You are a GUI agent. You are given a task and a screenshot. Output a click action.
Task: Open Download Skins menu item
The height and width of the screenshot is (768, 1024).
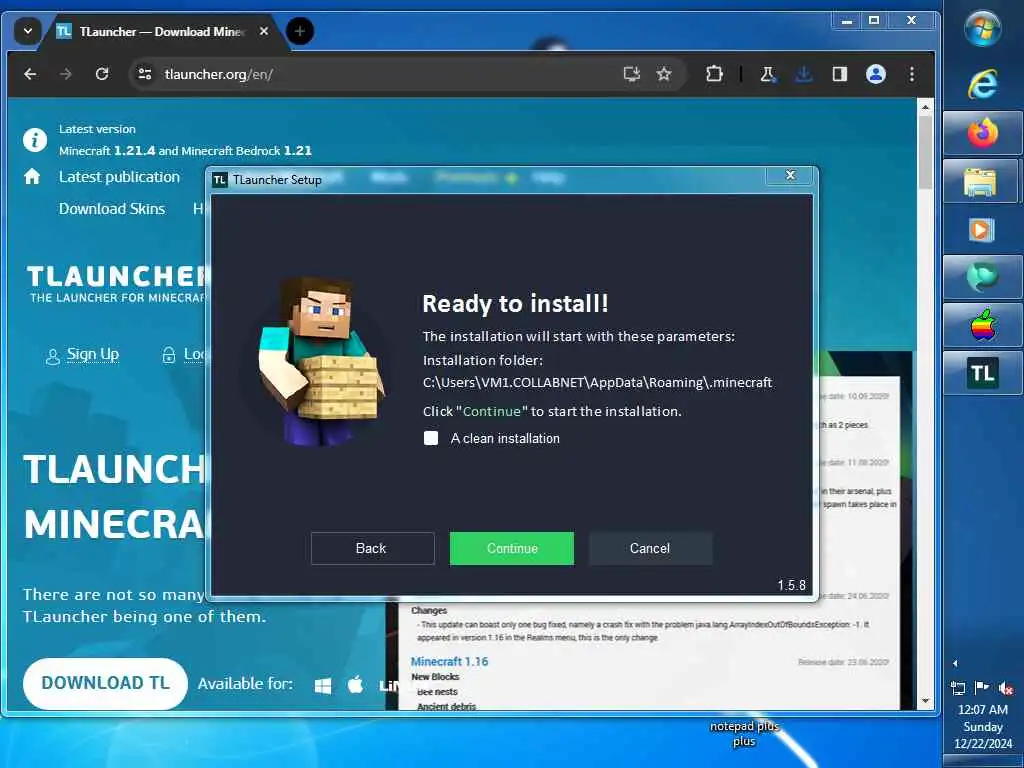click(112, 209)
